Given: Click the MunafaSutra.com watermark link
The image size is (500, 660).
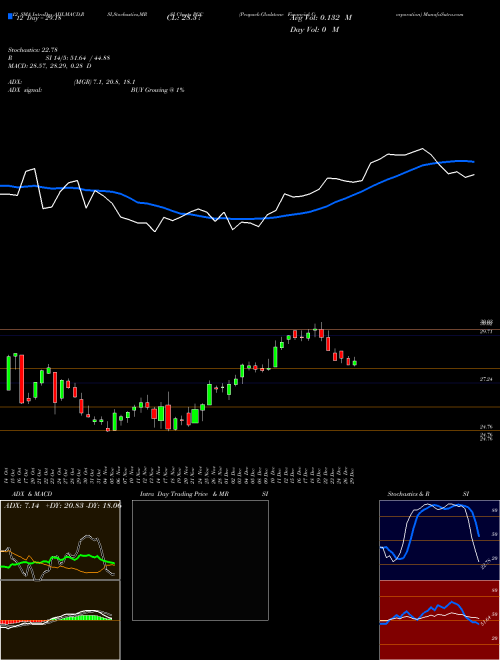Looking at the screenshot, I should pos(441,14).
